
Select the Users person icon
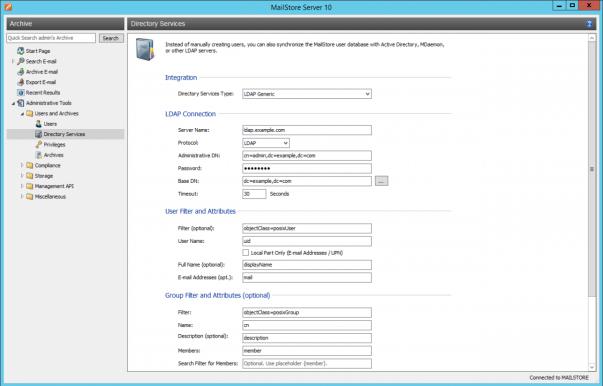(38, 124)
